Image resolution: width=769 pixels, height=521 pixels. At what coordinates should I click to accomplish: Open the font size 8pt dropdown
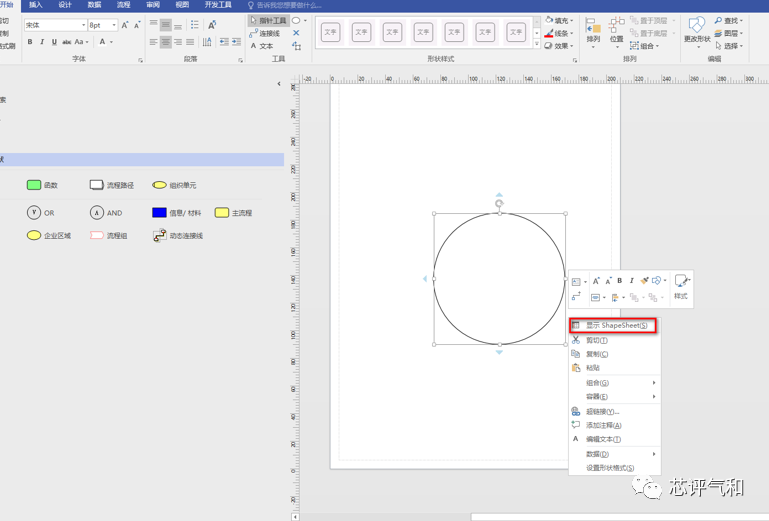click(x=114, y=25)
